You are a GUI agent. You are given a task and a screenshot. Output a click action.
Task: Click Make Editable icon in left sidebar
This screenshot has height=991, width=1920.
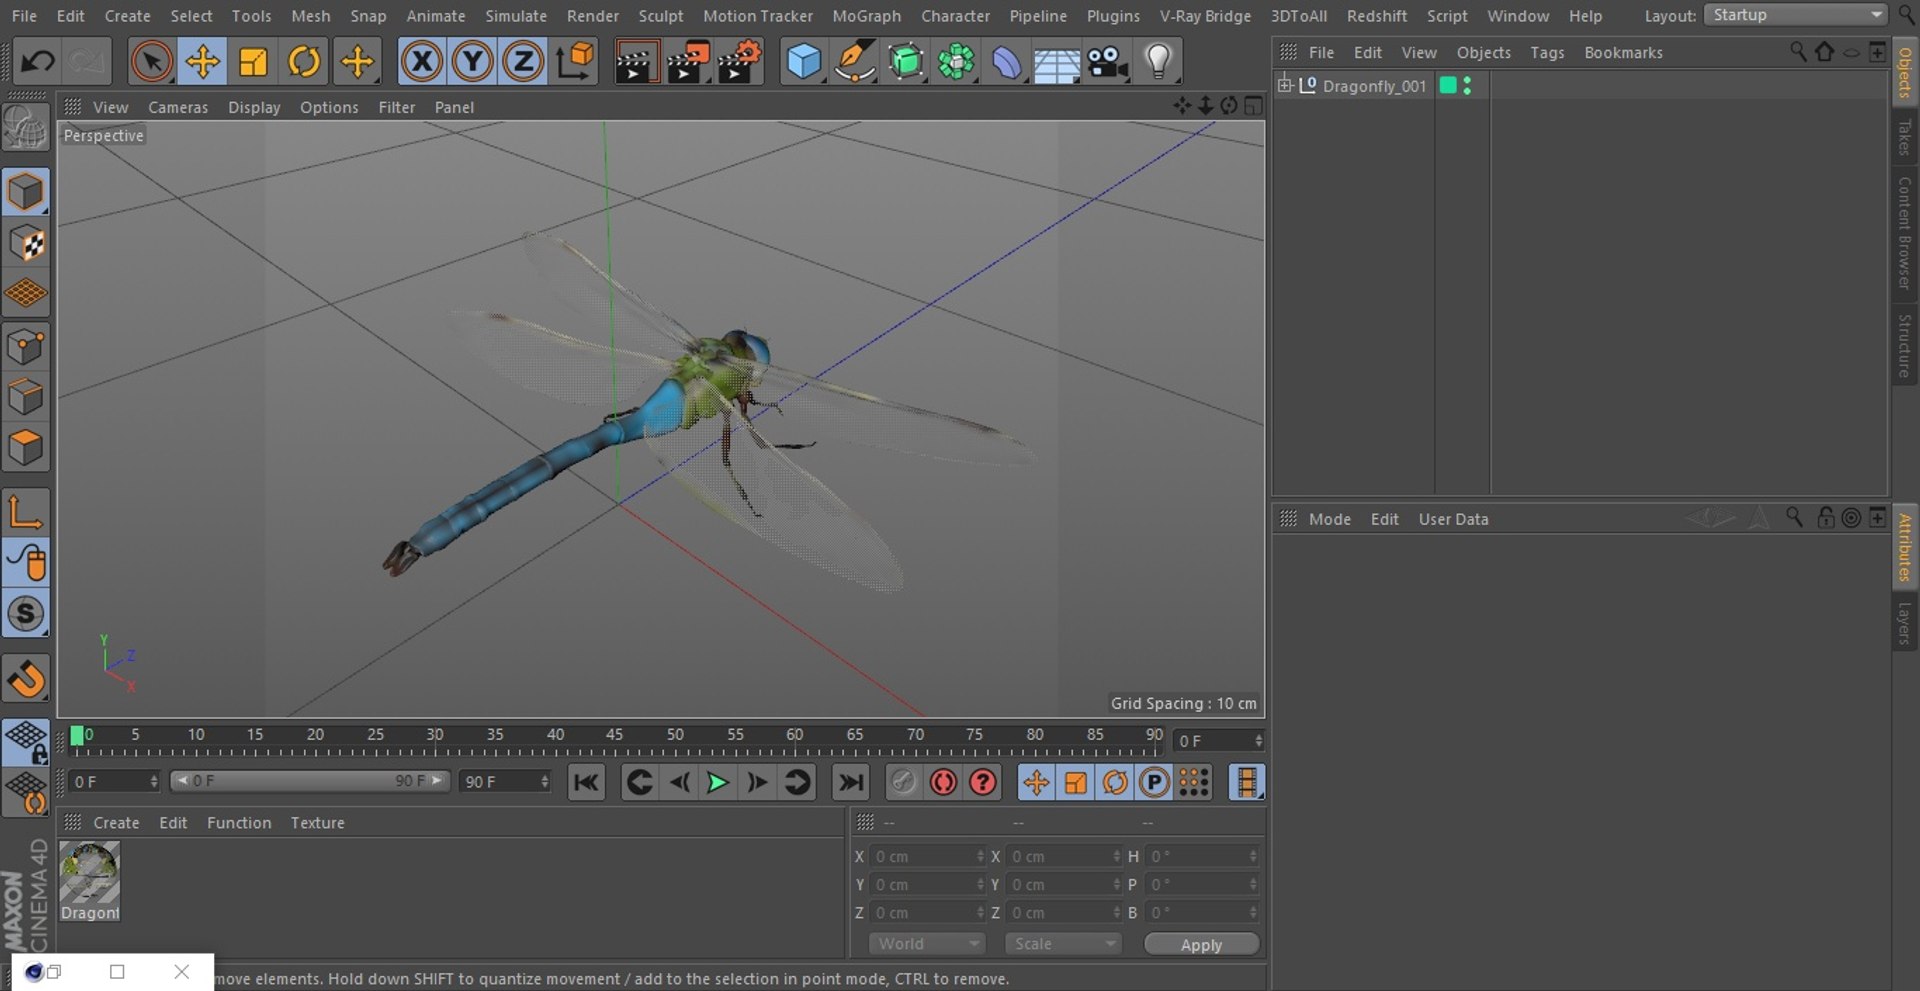[x=26, y=128]
